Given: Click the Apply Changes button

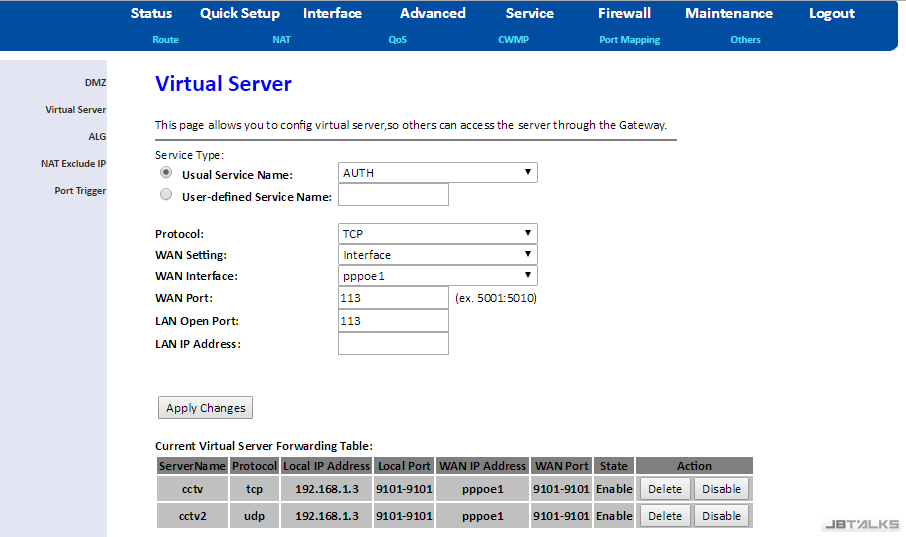Looking at the screenshot, I should (205, 408).
